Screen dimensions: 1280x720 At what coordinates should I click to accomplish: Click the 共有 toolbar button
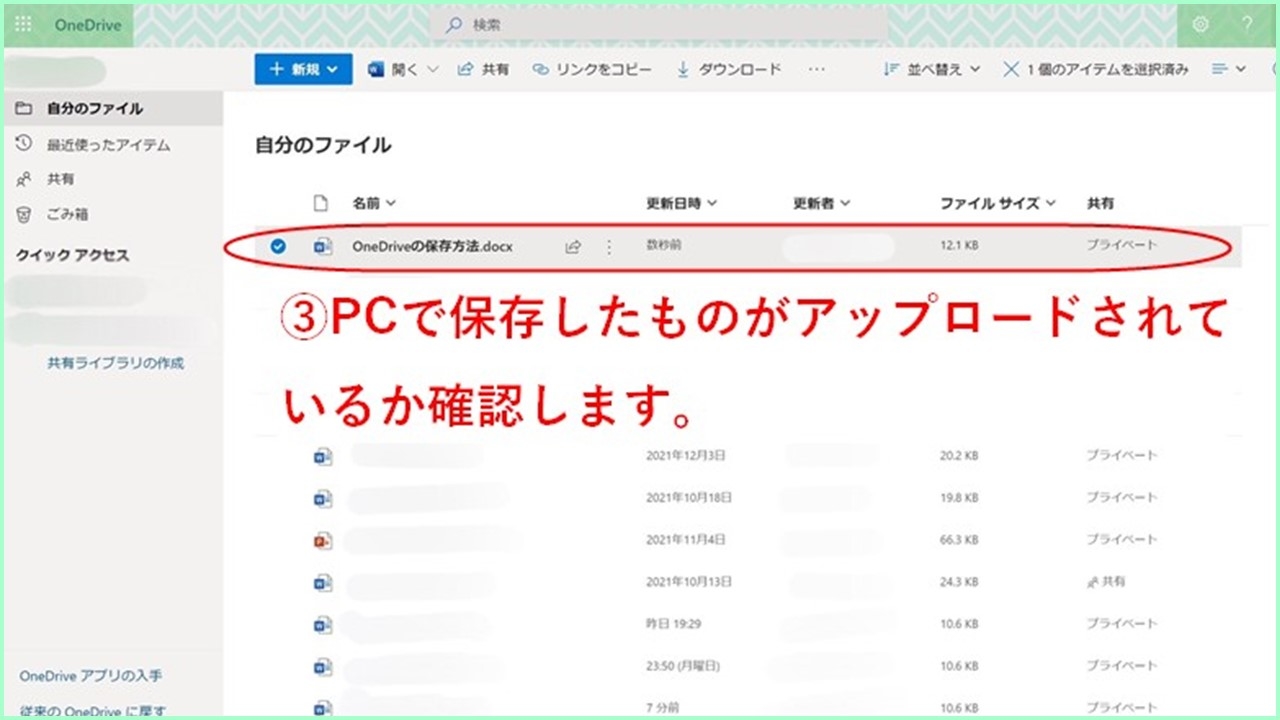483,69
